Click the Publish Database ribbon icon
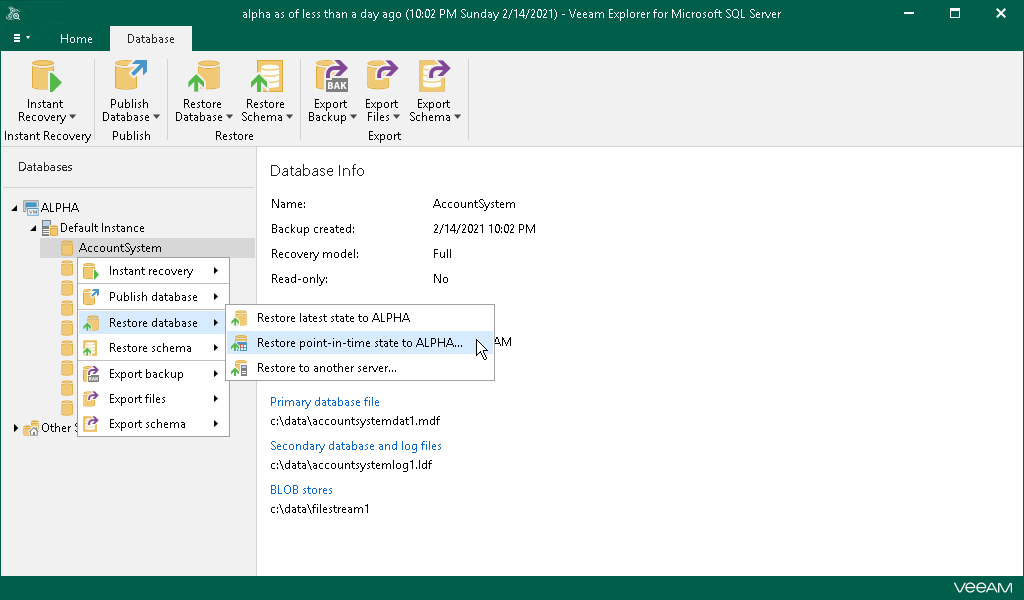Viewport: 1024px width, 600px height. pyautogui.click(x=130, y=78)
